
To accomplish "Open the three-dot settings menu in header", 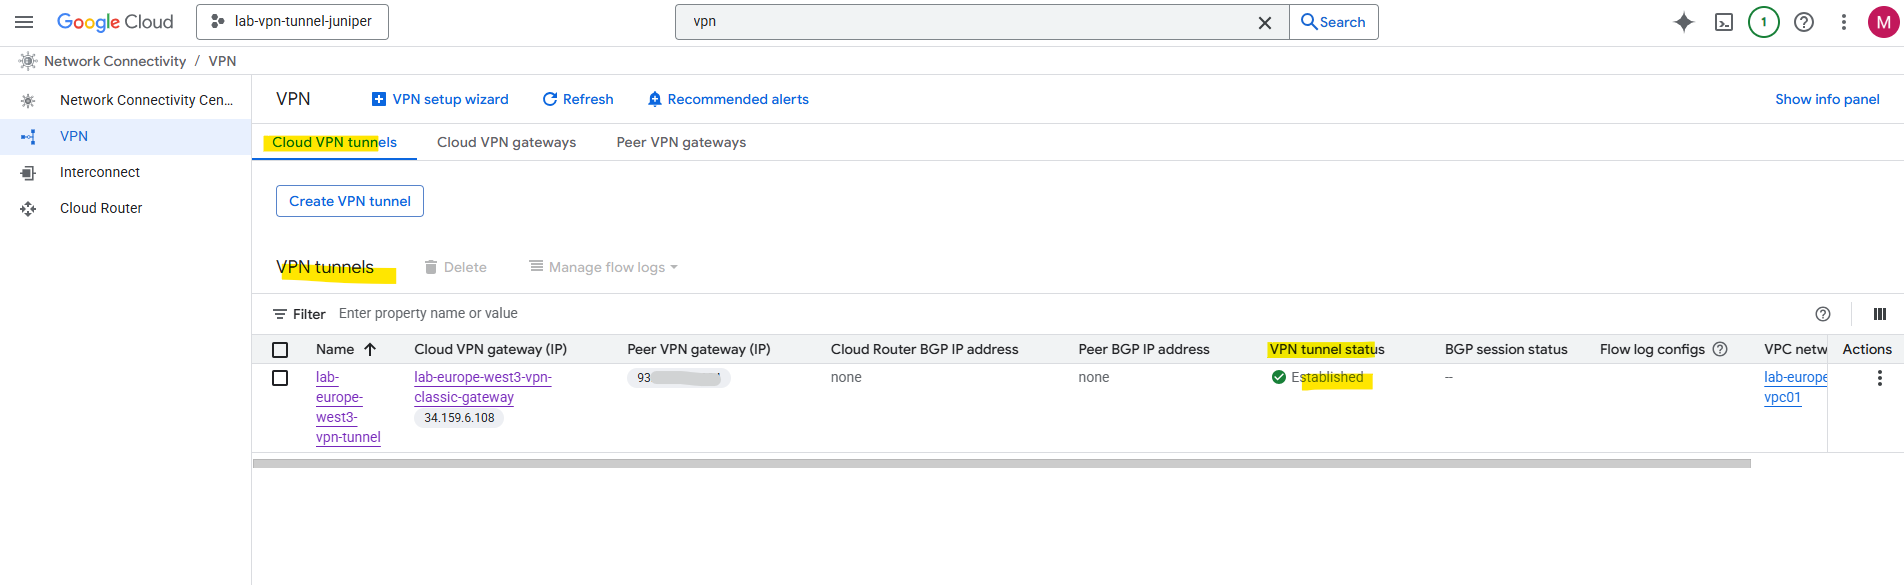I will point(1844,22).
